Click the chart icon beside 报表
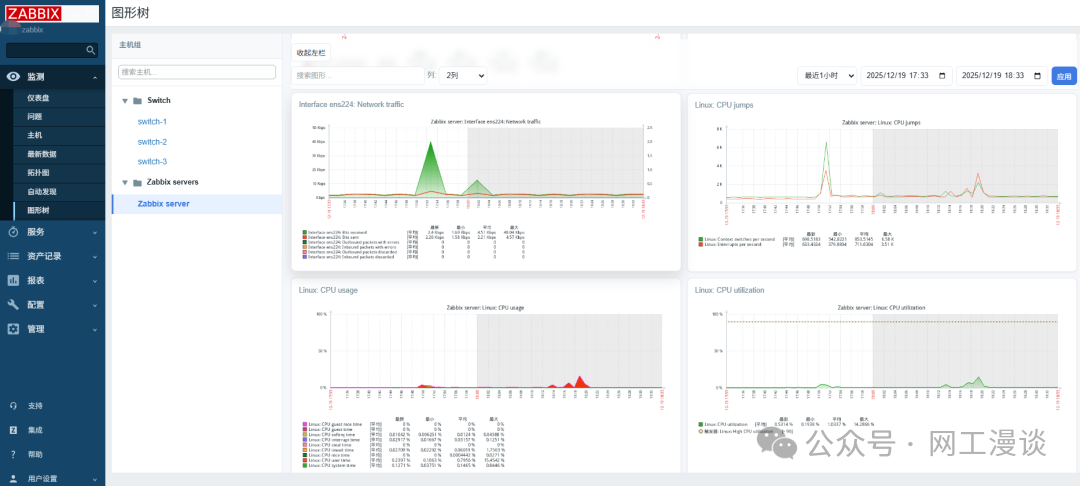The image size is (1080, 486). [13, 280]
